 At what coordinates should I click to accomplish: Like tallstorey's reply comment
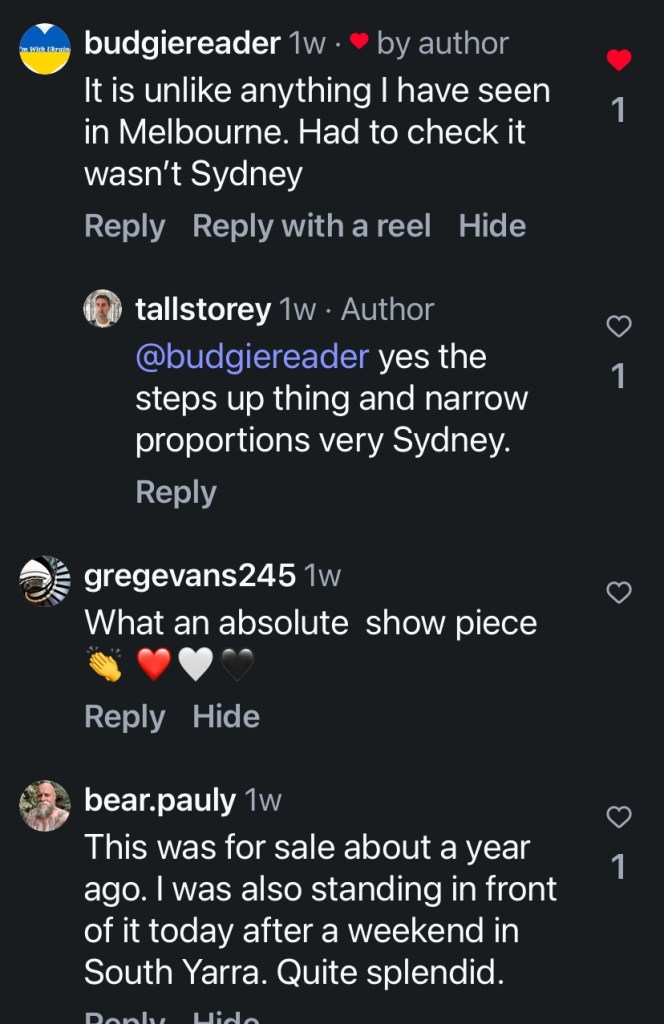pyautogui.click(x=619, y=326)
